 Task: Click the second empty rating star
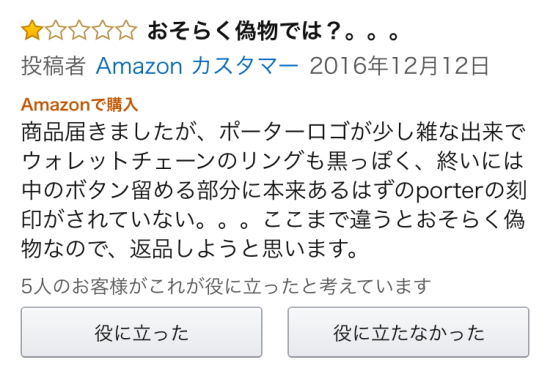tap(55, 30)
